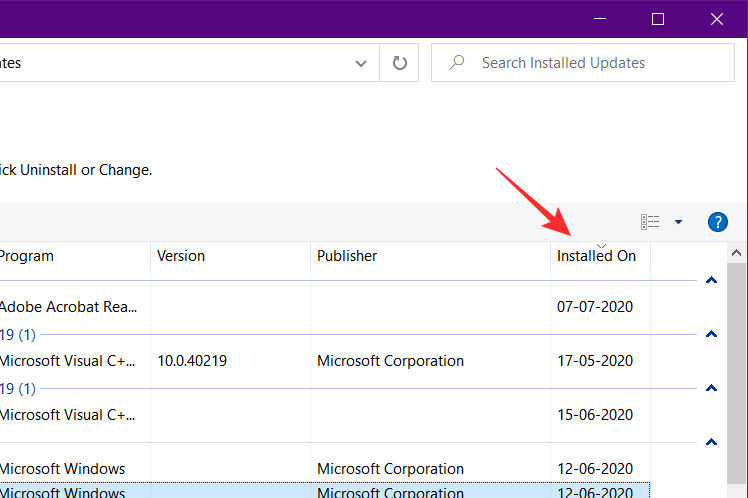Collapse the group with Visual C++ installed 15-06-2020

(711, 388)
